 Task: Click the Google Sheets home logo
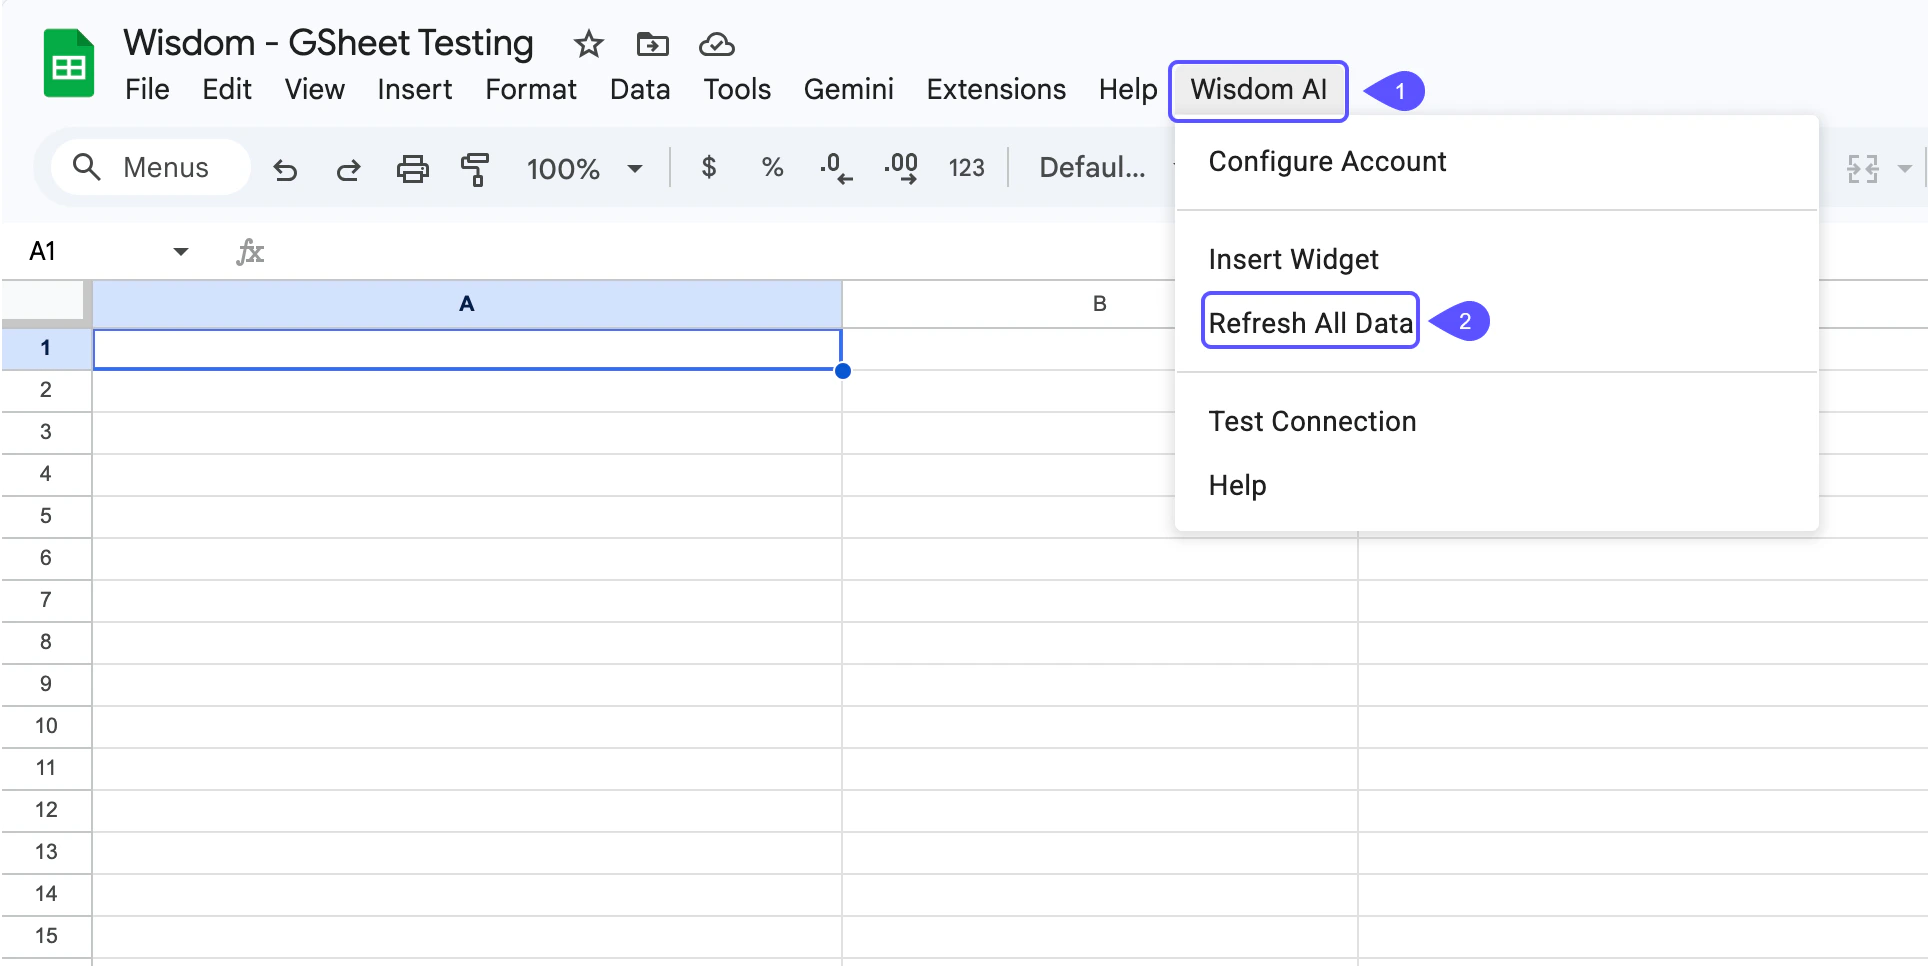69,64
